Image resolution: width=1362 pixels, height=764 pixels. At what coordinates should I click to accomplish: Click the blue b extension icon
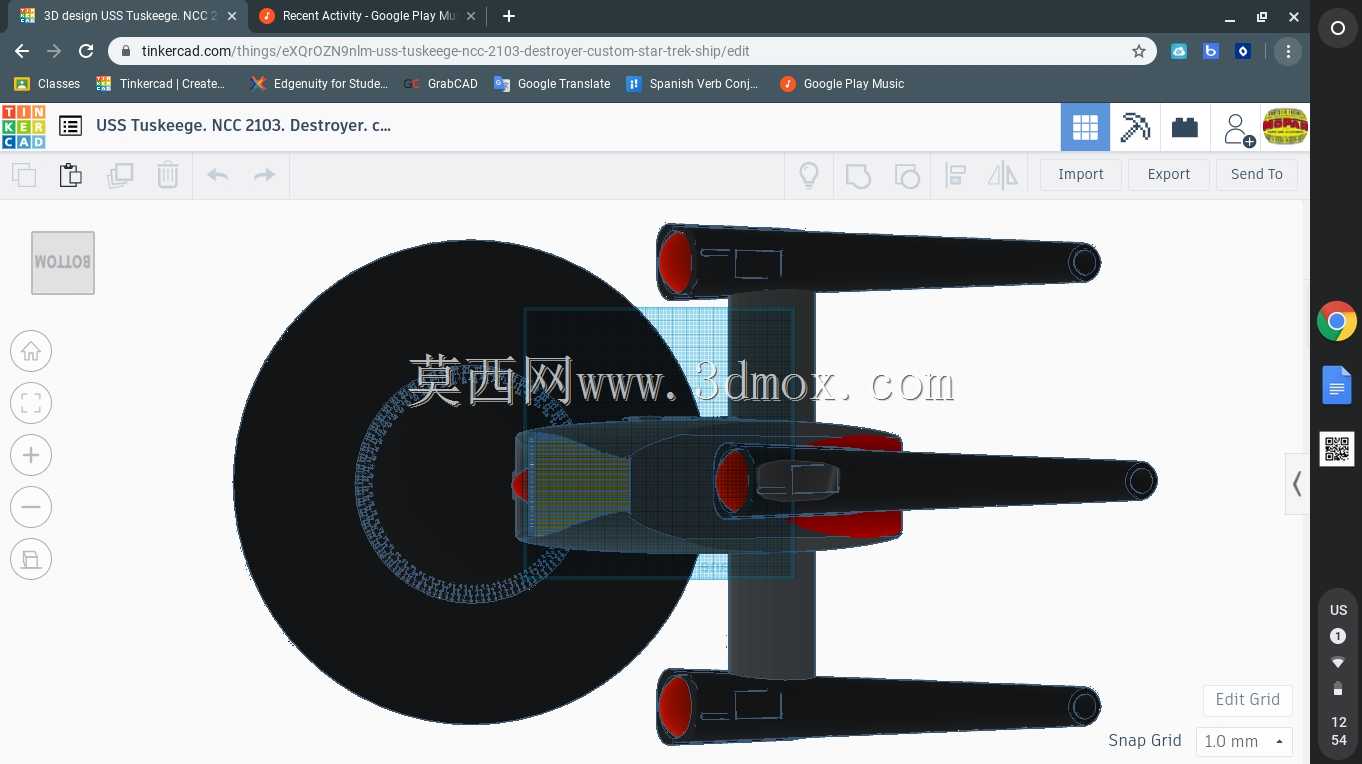1211,51
